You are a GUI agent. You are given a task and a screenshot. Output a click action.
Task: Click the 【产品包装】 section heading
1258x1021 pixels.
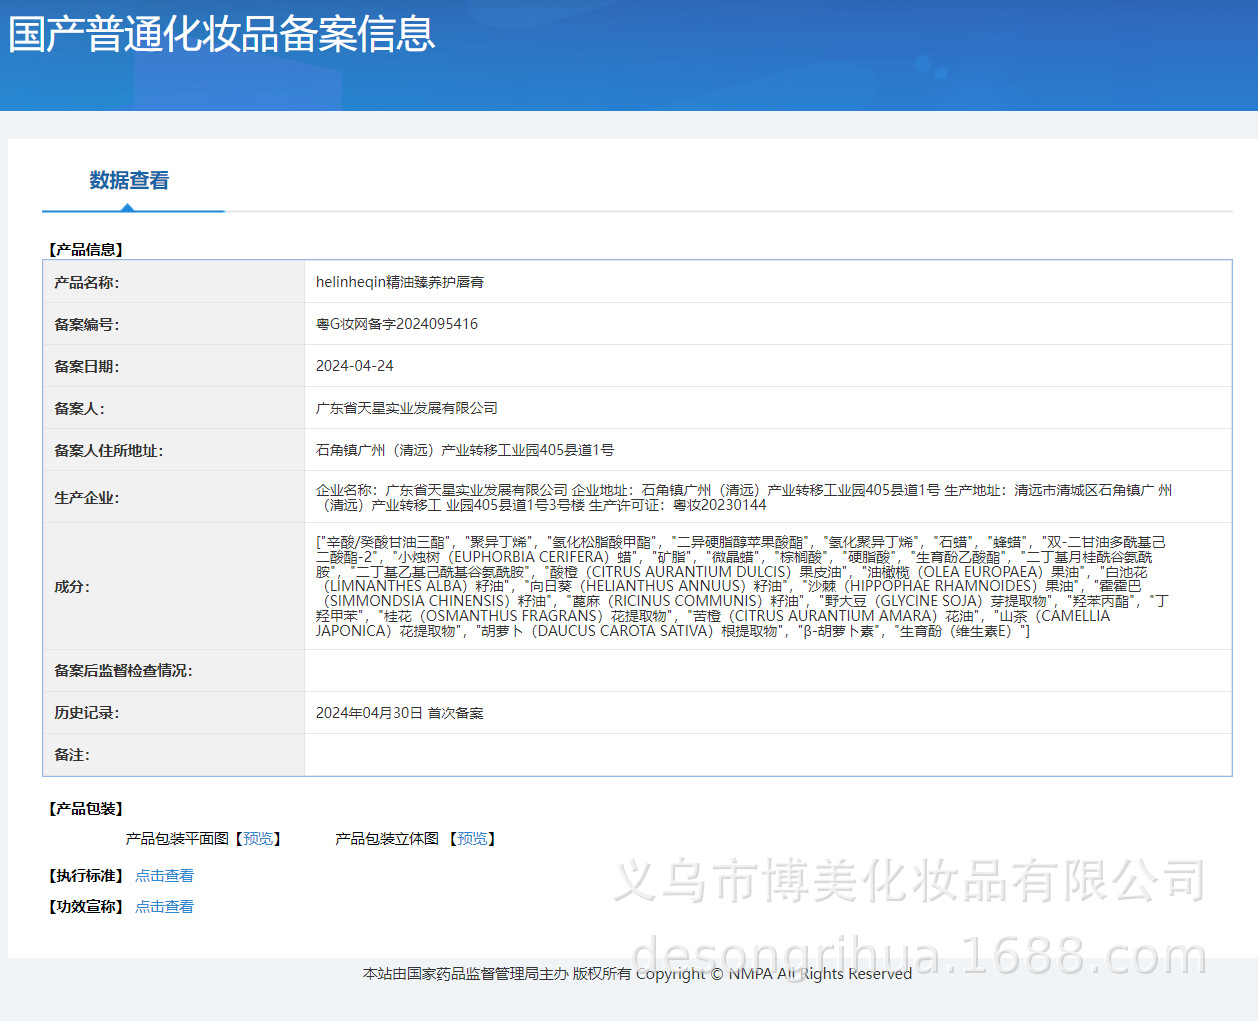(x=86, y=809)
